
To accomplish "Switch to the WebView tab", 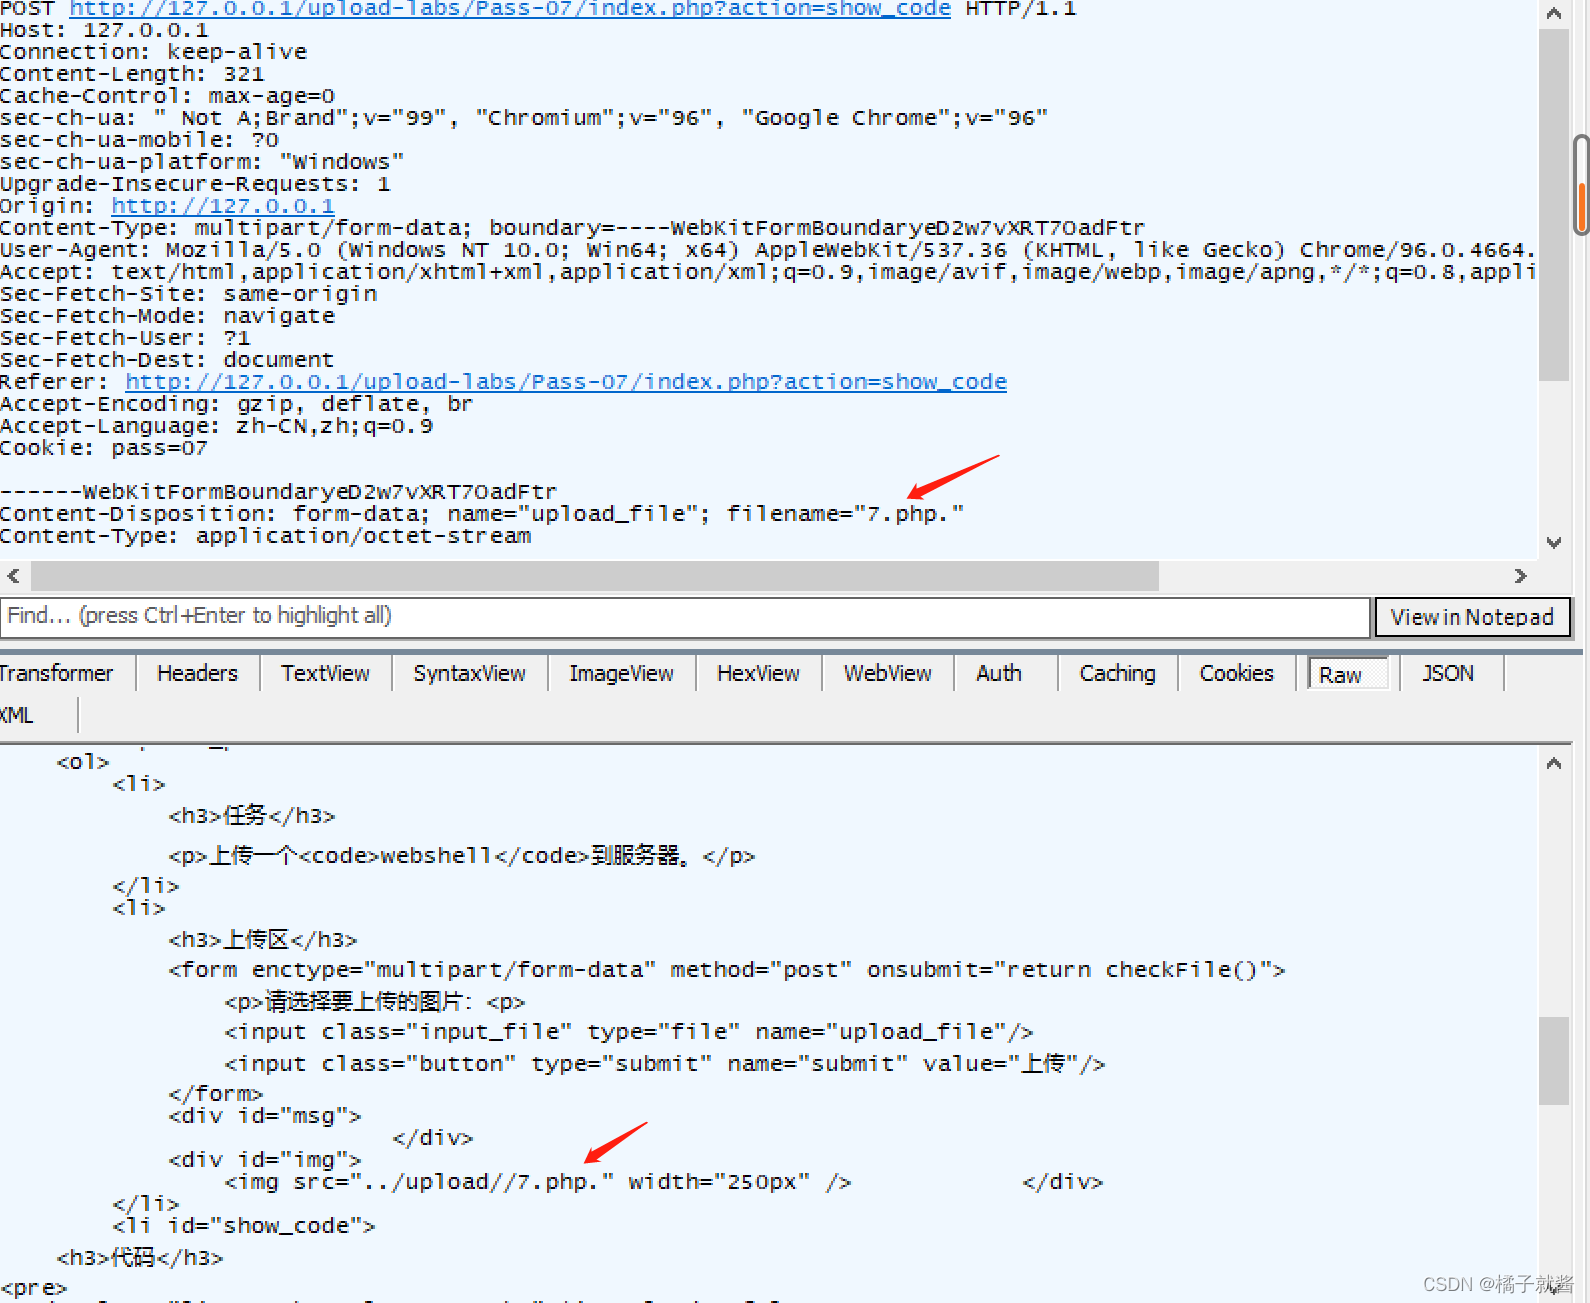I will [887, 673].
